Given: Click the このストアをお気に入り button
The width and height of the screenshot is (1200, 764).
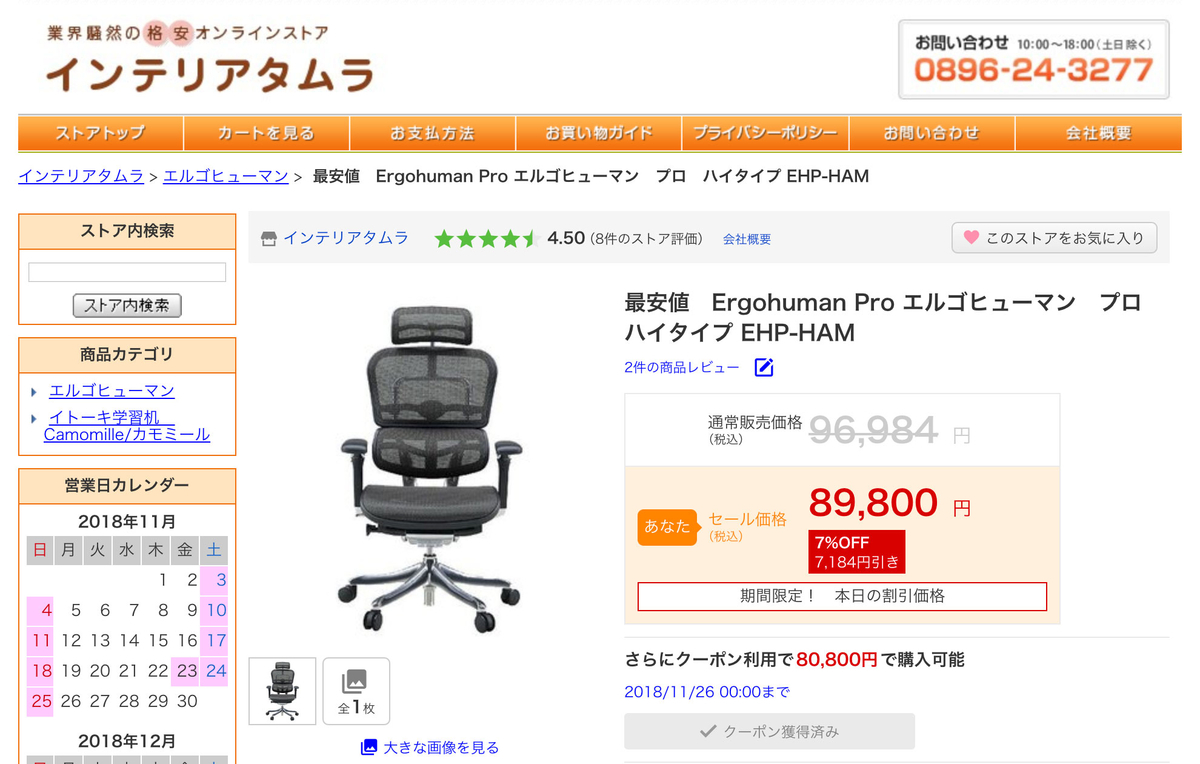Looking at the screenshot, I should point(1054,238).
